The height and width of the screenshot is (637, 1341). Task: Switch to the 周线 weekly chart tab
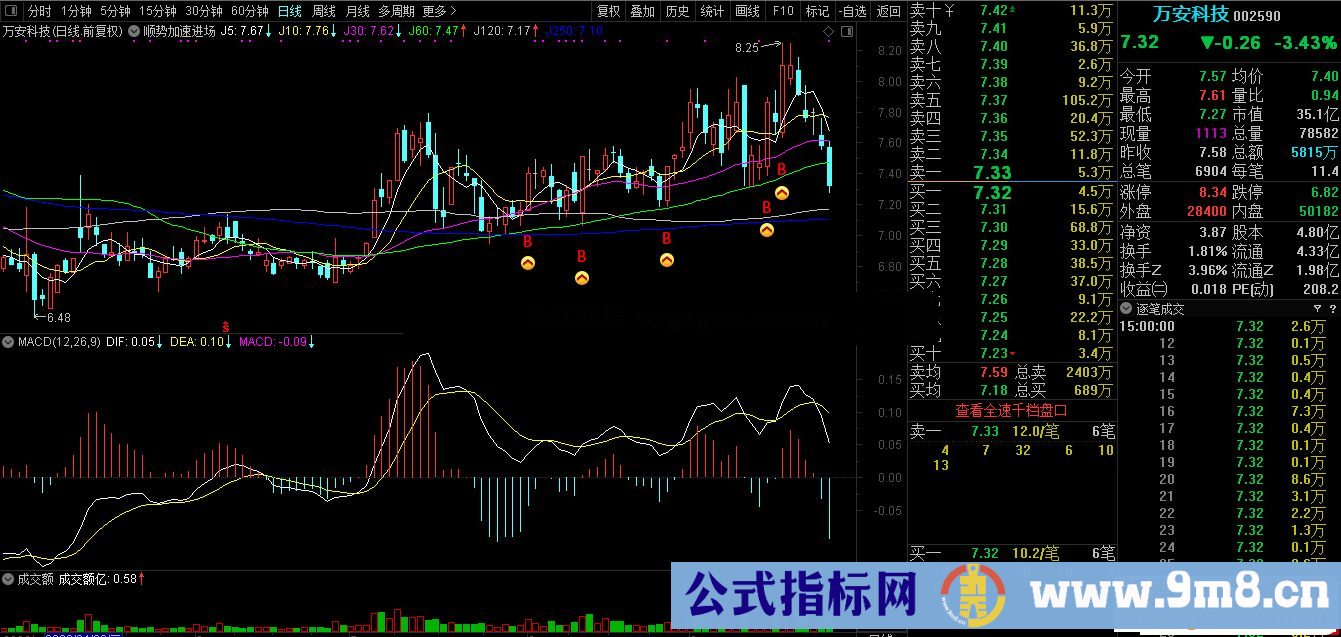point(323,10)
